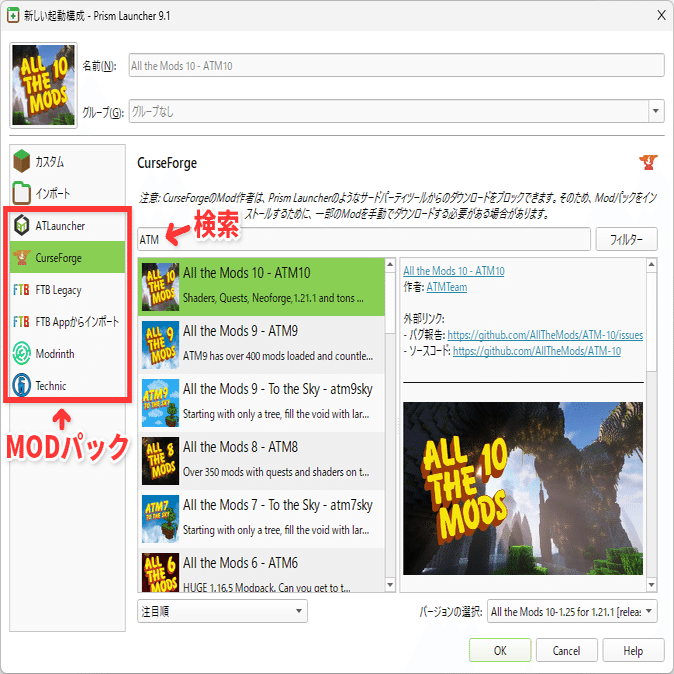Select ATLauncher in the source list
The width and height of the screenshot is (674, 674).
pyautogui.click(x=67, y=225)
